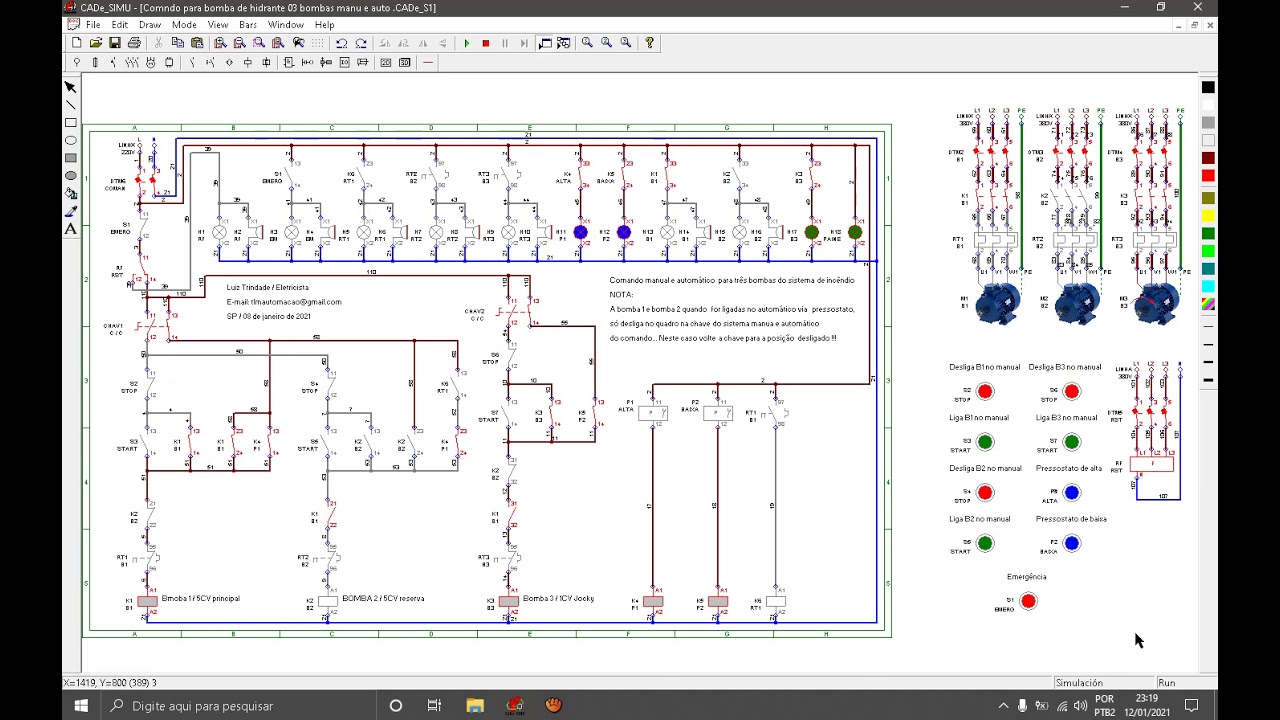Select the empty rectangle tool
The height and width of the screenshot is (720, 1280).
click(70, 123)
